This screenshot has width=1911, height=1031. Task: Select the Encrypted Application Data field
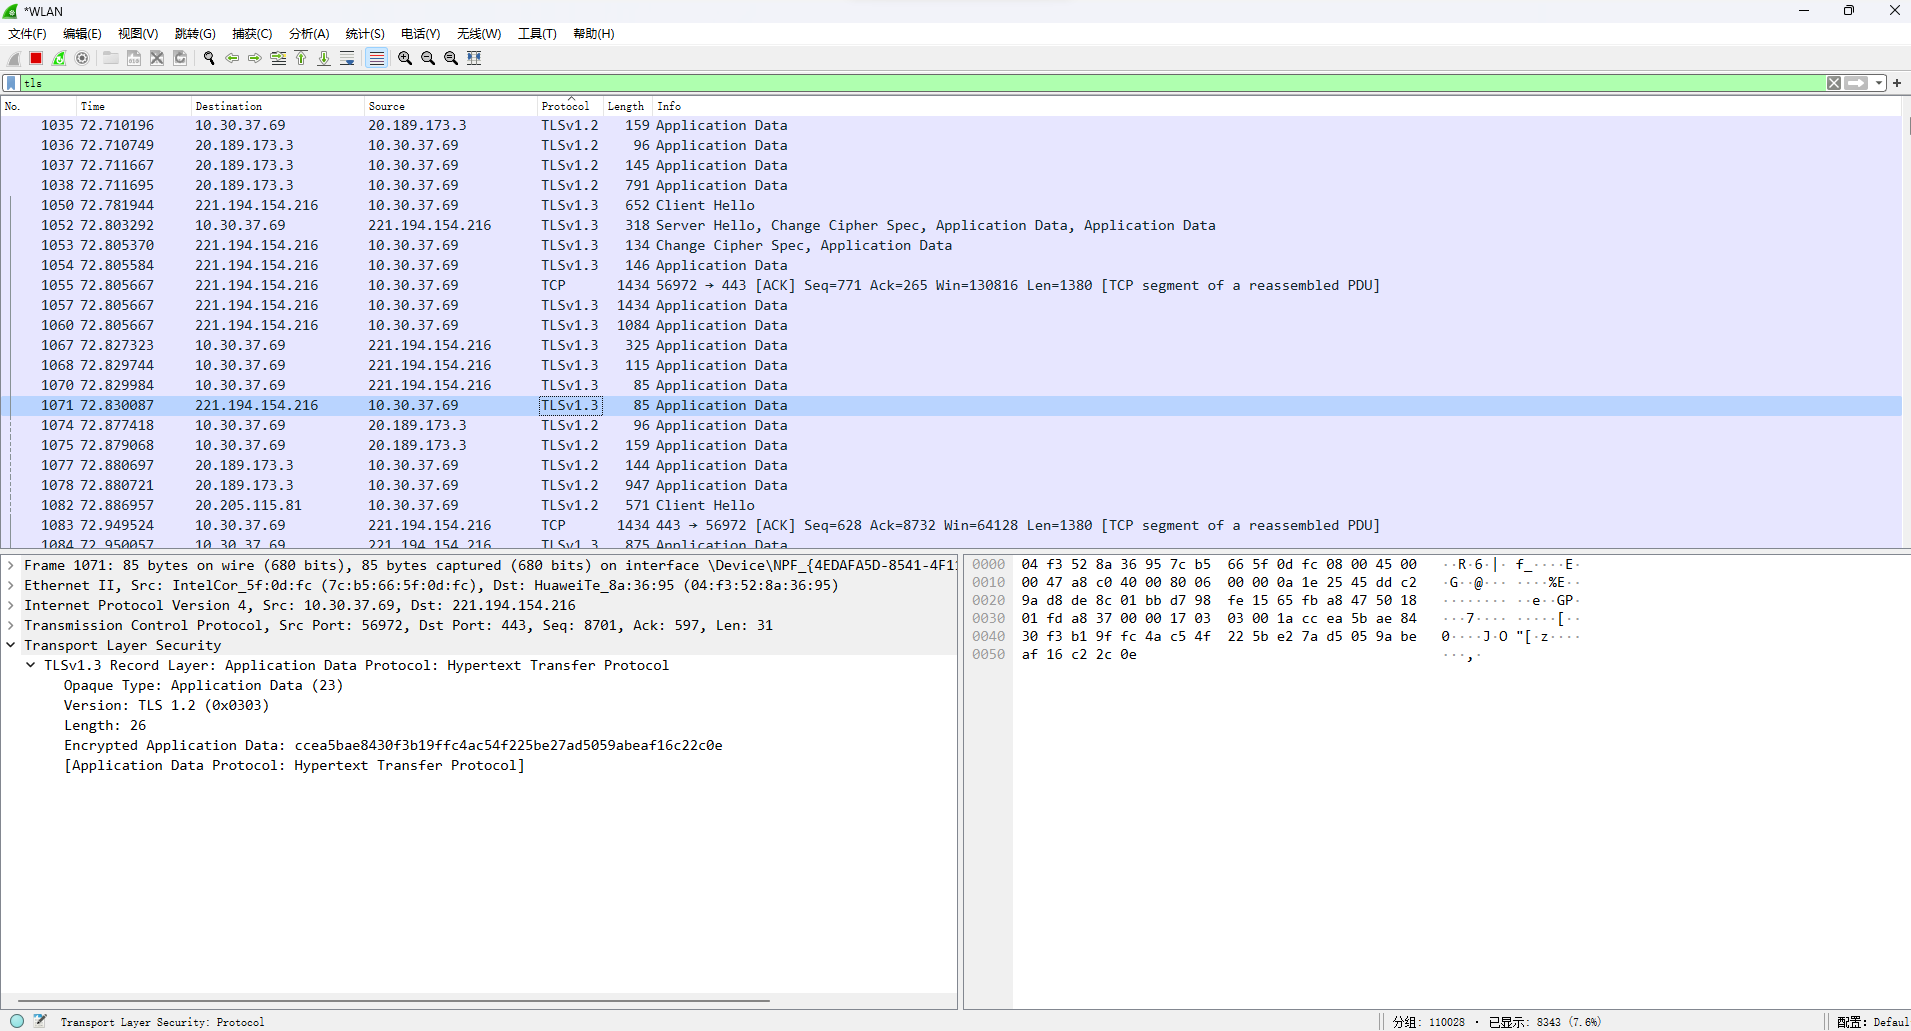coord(393,745)
